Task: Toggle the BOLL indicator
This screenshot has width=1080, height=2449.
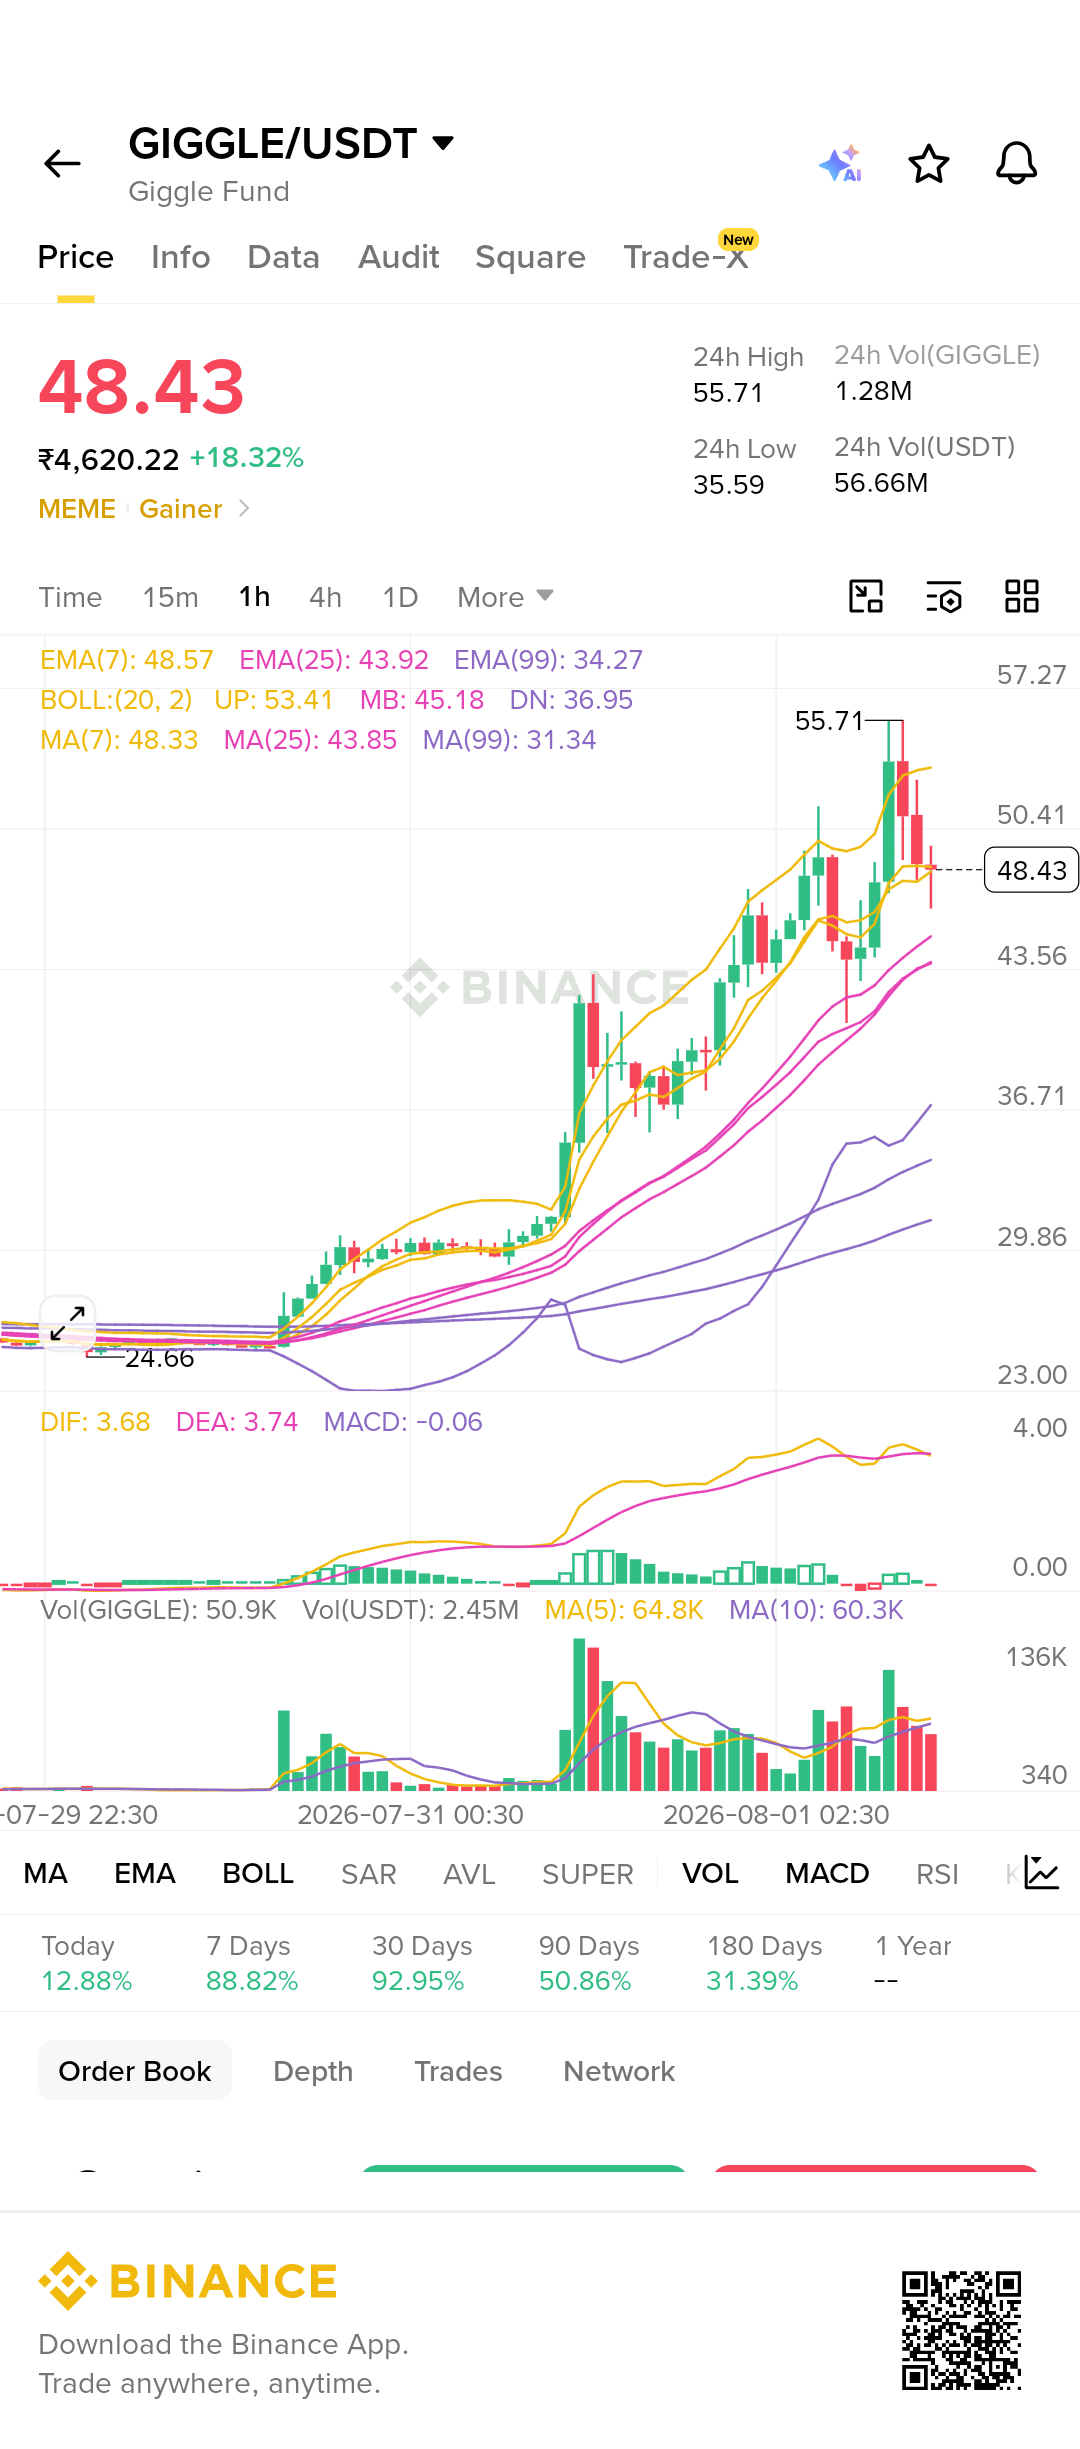Action: pyautogui.click(x=258, y=1873)
